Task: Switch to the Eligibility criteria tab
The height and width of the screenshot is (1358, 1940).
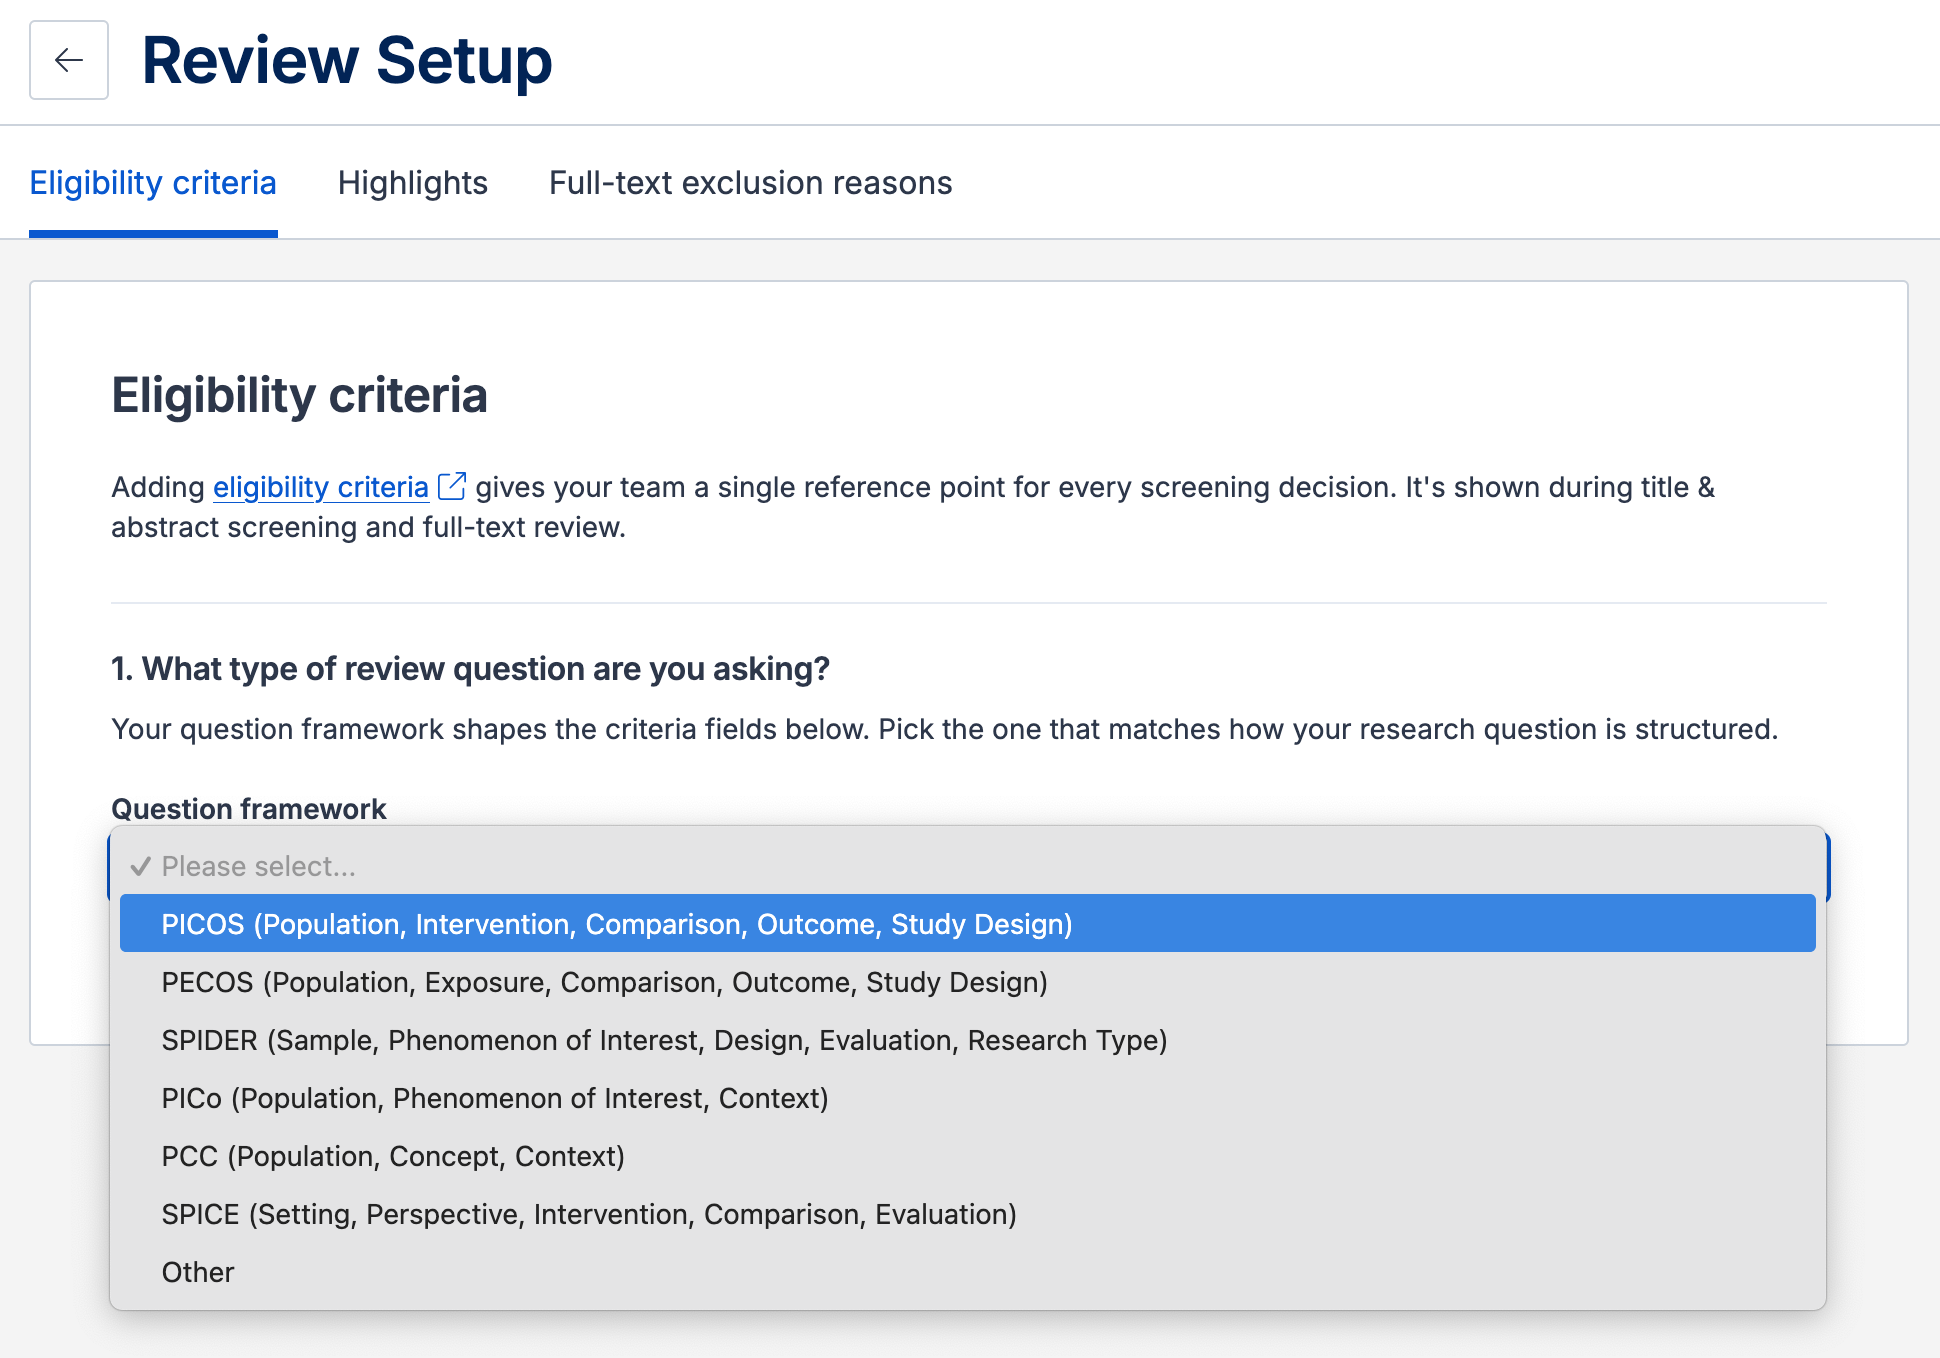Action: coord(153,183)
